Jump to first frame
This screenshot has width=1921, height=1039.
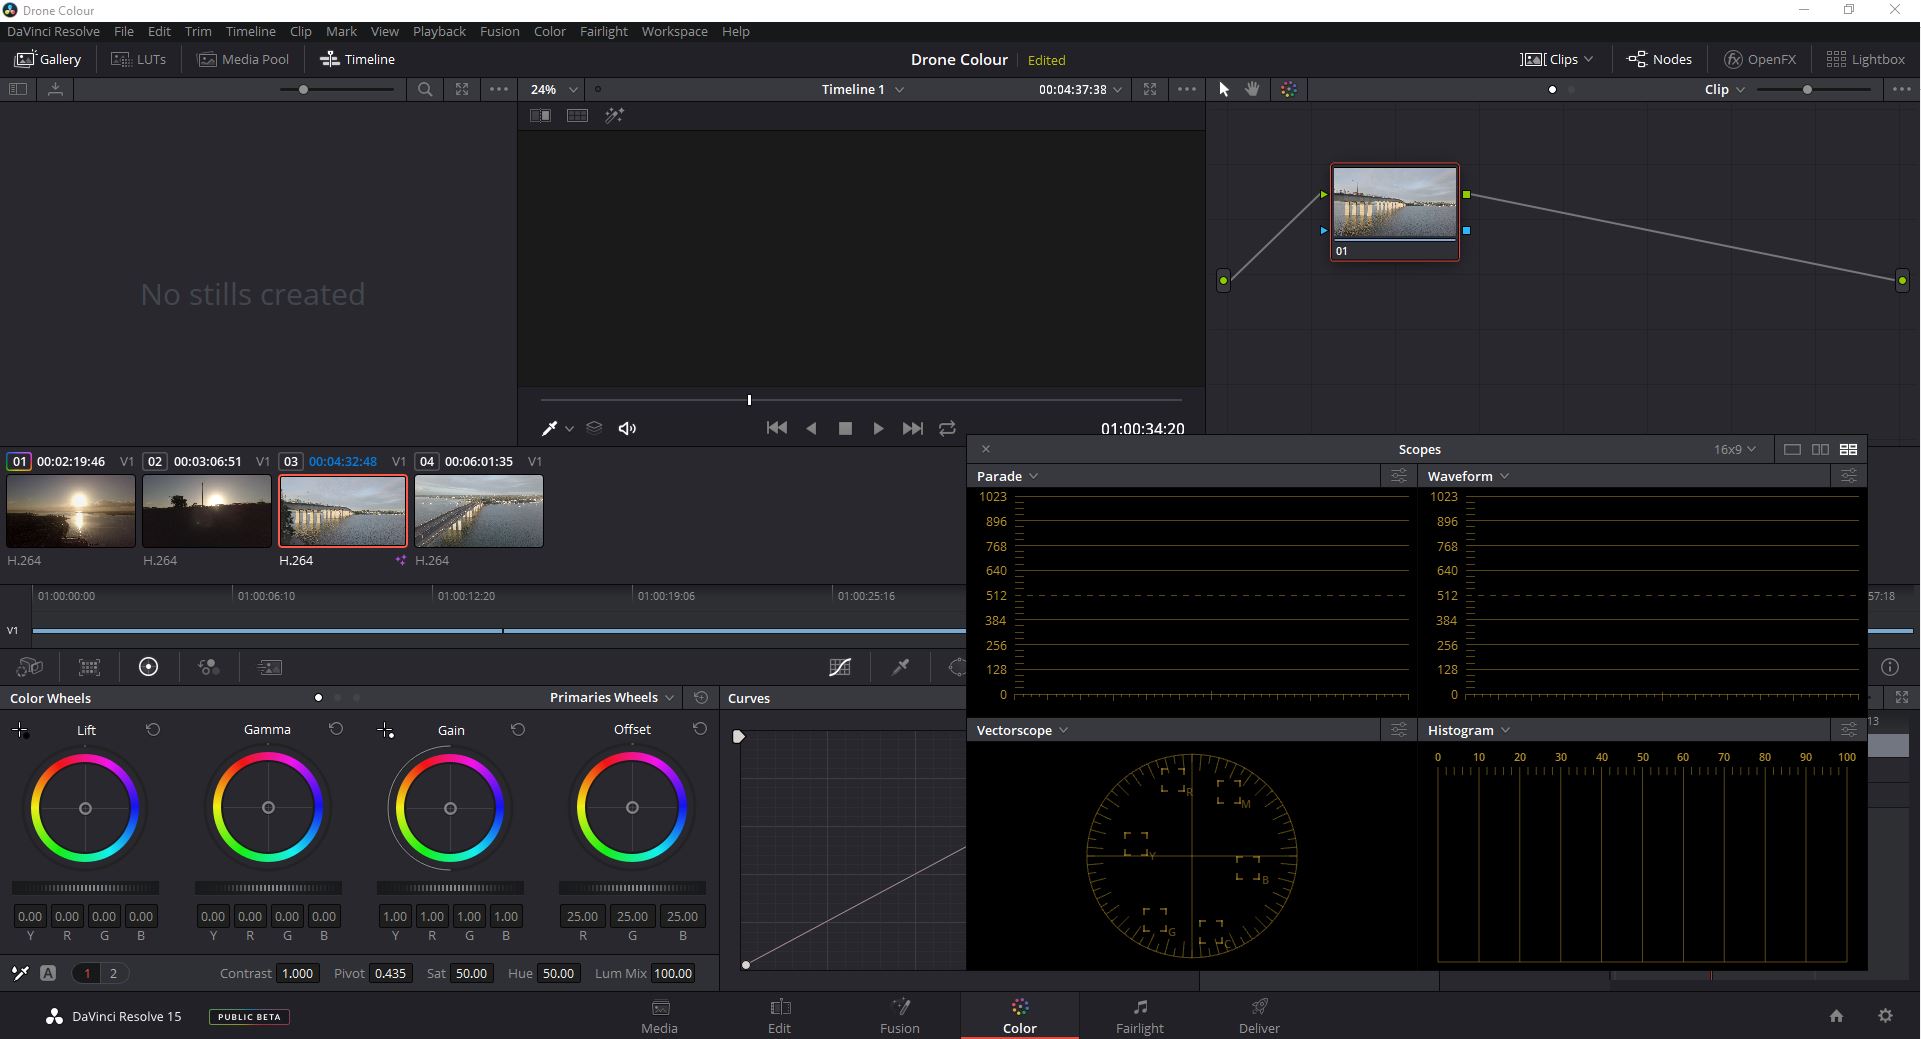(x=776, y=428)
